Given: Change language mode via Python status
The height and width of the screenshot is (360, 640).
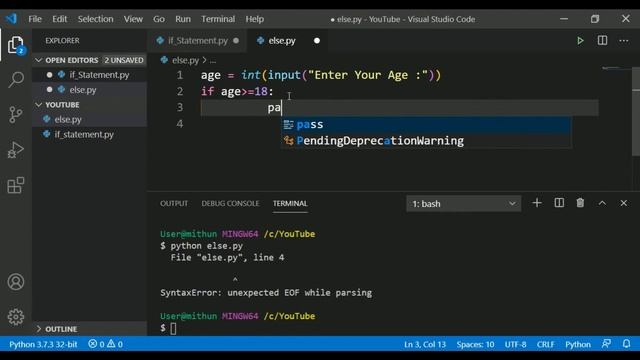Looking at the screenshot, I should pos(578,344).
